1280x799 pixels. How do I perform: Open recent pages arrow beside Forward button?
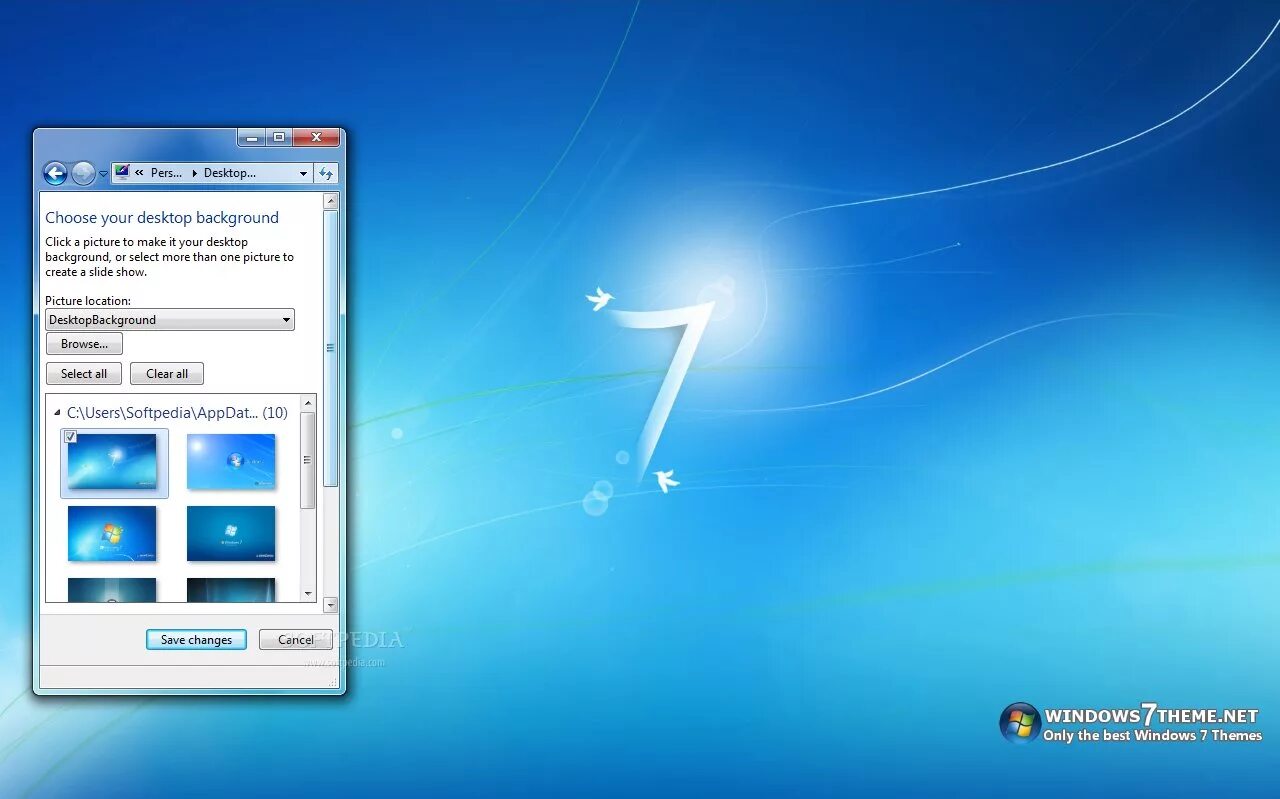(x=103, y=174)
